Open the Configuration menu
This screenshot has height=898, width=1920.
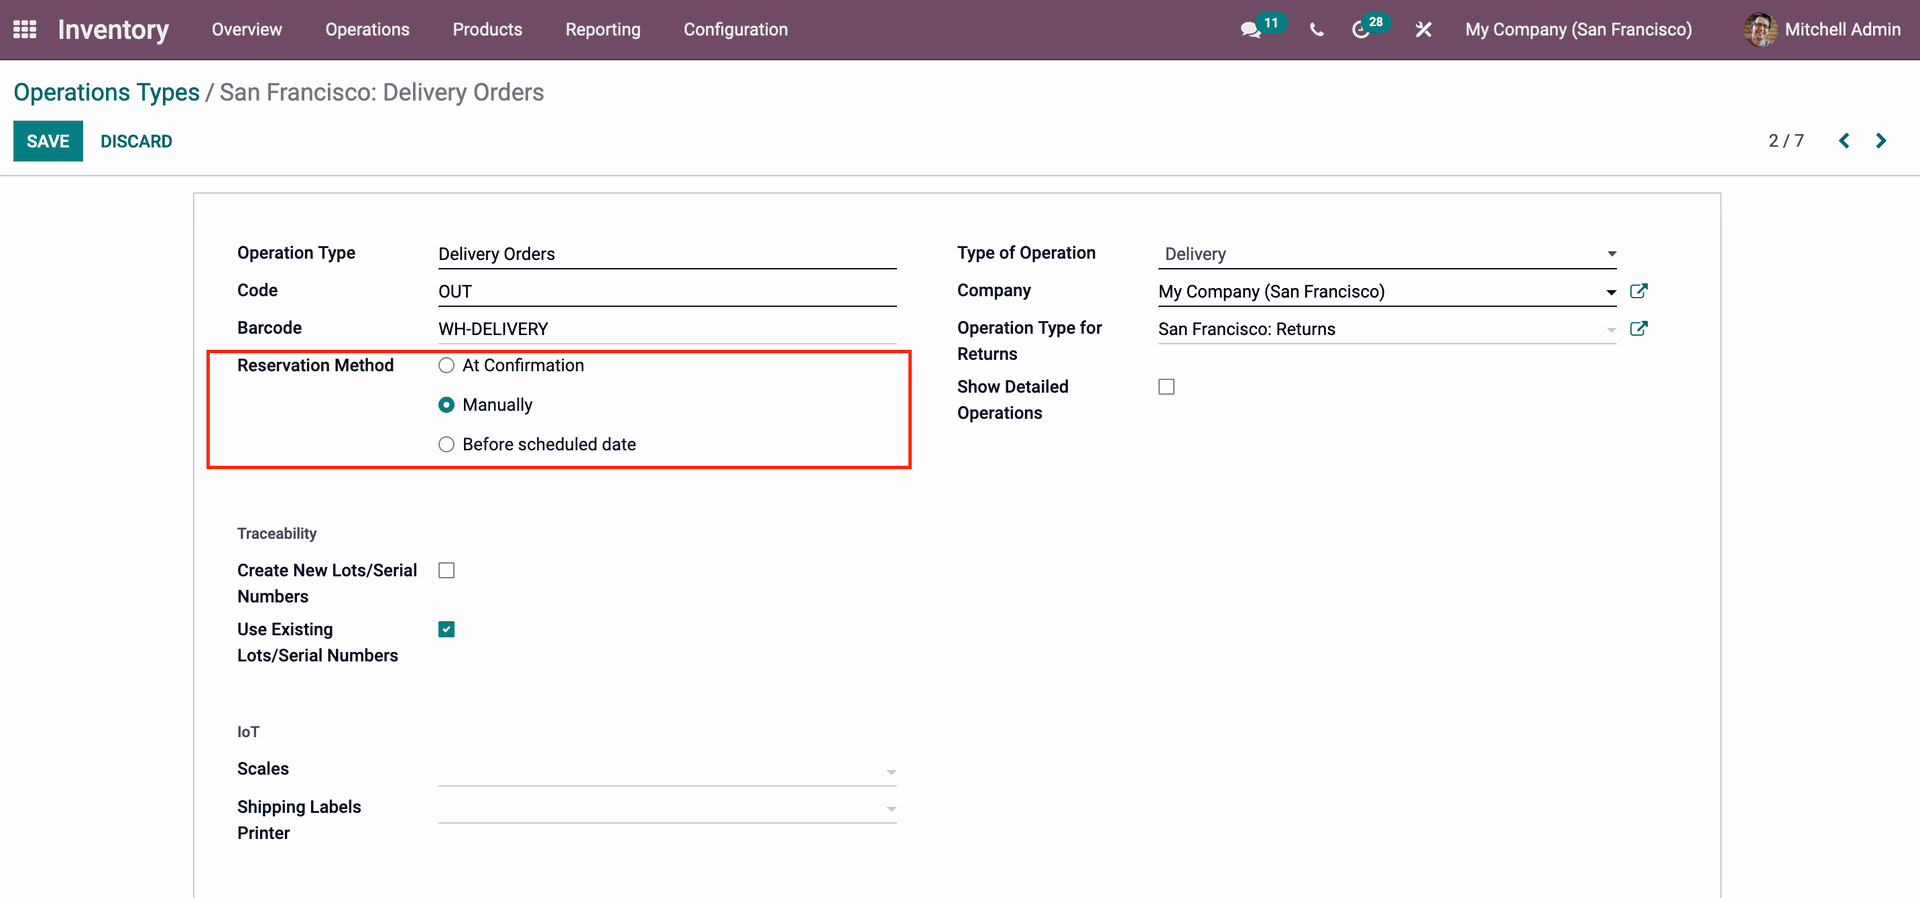pyautogui.click(x=735, y=30)
